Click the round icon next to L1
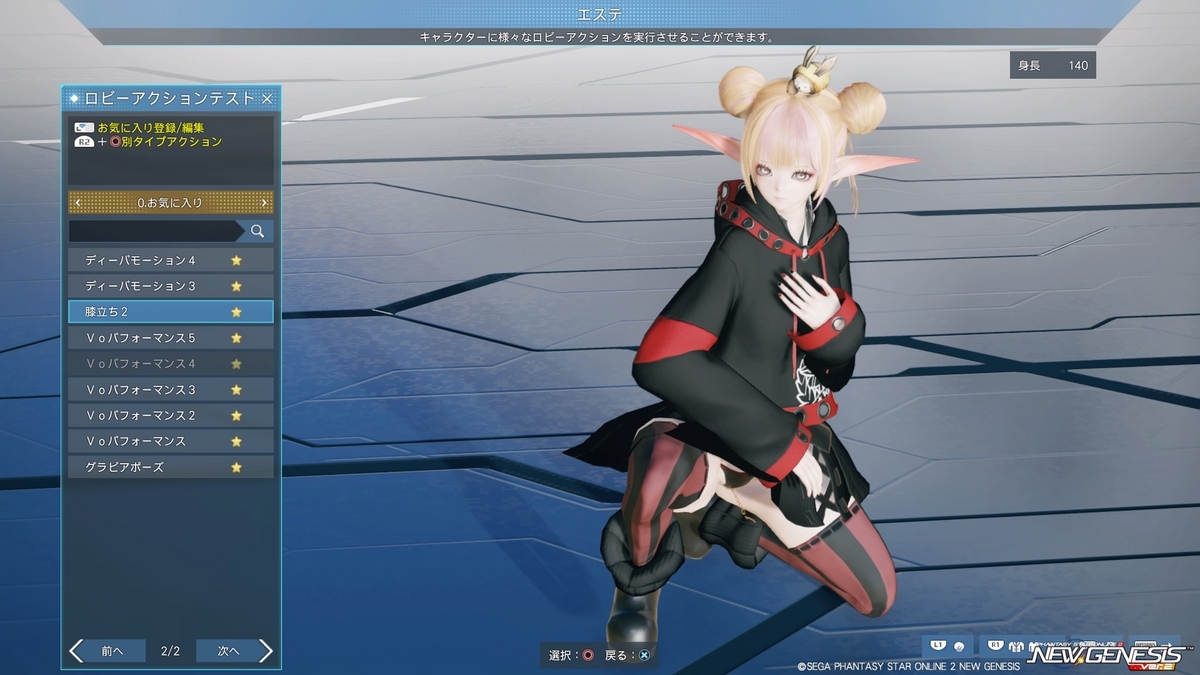Screen dimensions: 1200x675 (959, 647)
